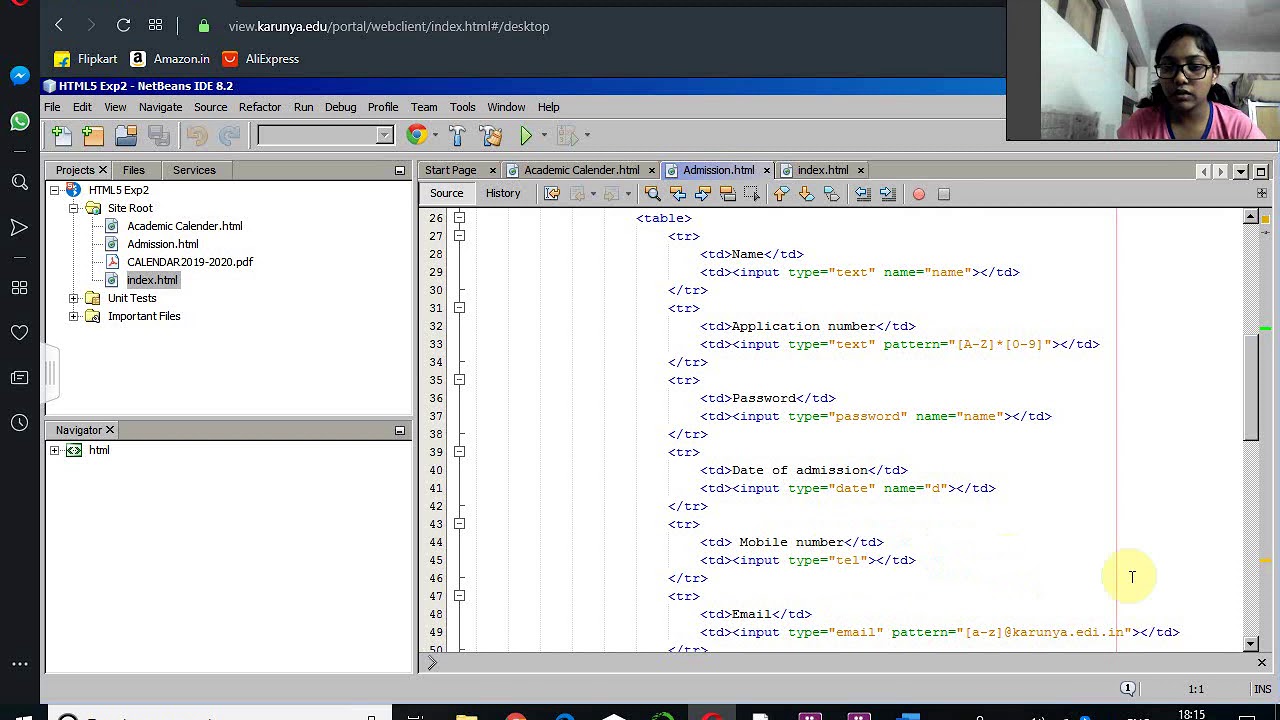
Task: Switch to Academic Calender.html editor tab
Action: point(581,170)
